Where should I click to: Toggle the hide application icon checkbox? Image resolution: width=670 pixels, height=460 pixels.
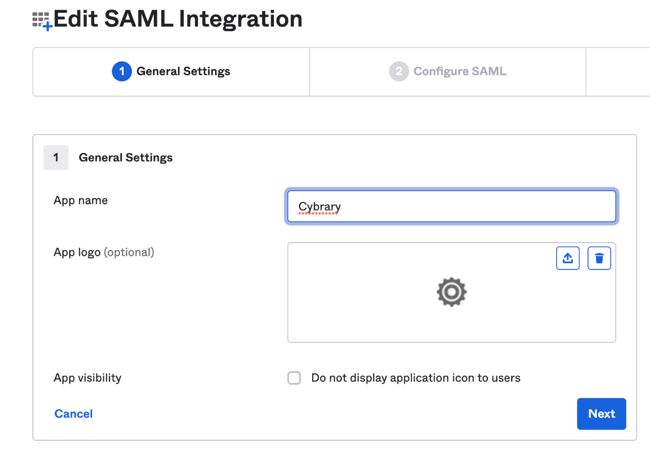(x=294, y=378)
